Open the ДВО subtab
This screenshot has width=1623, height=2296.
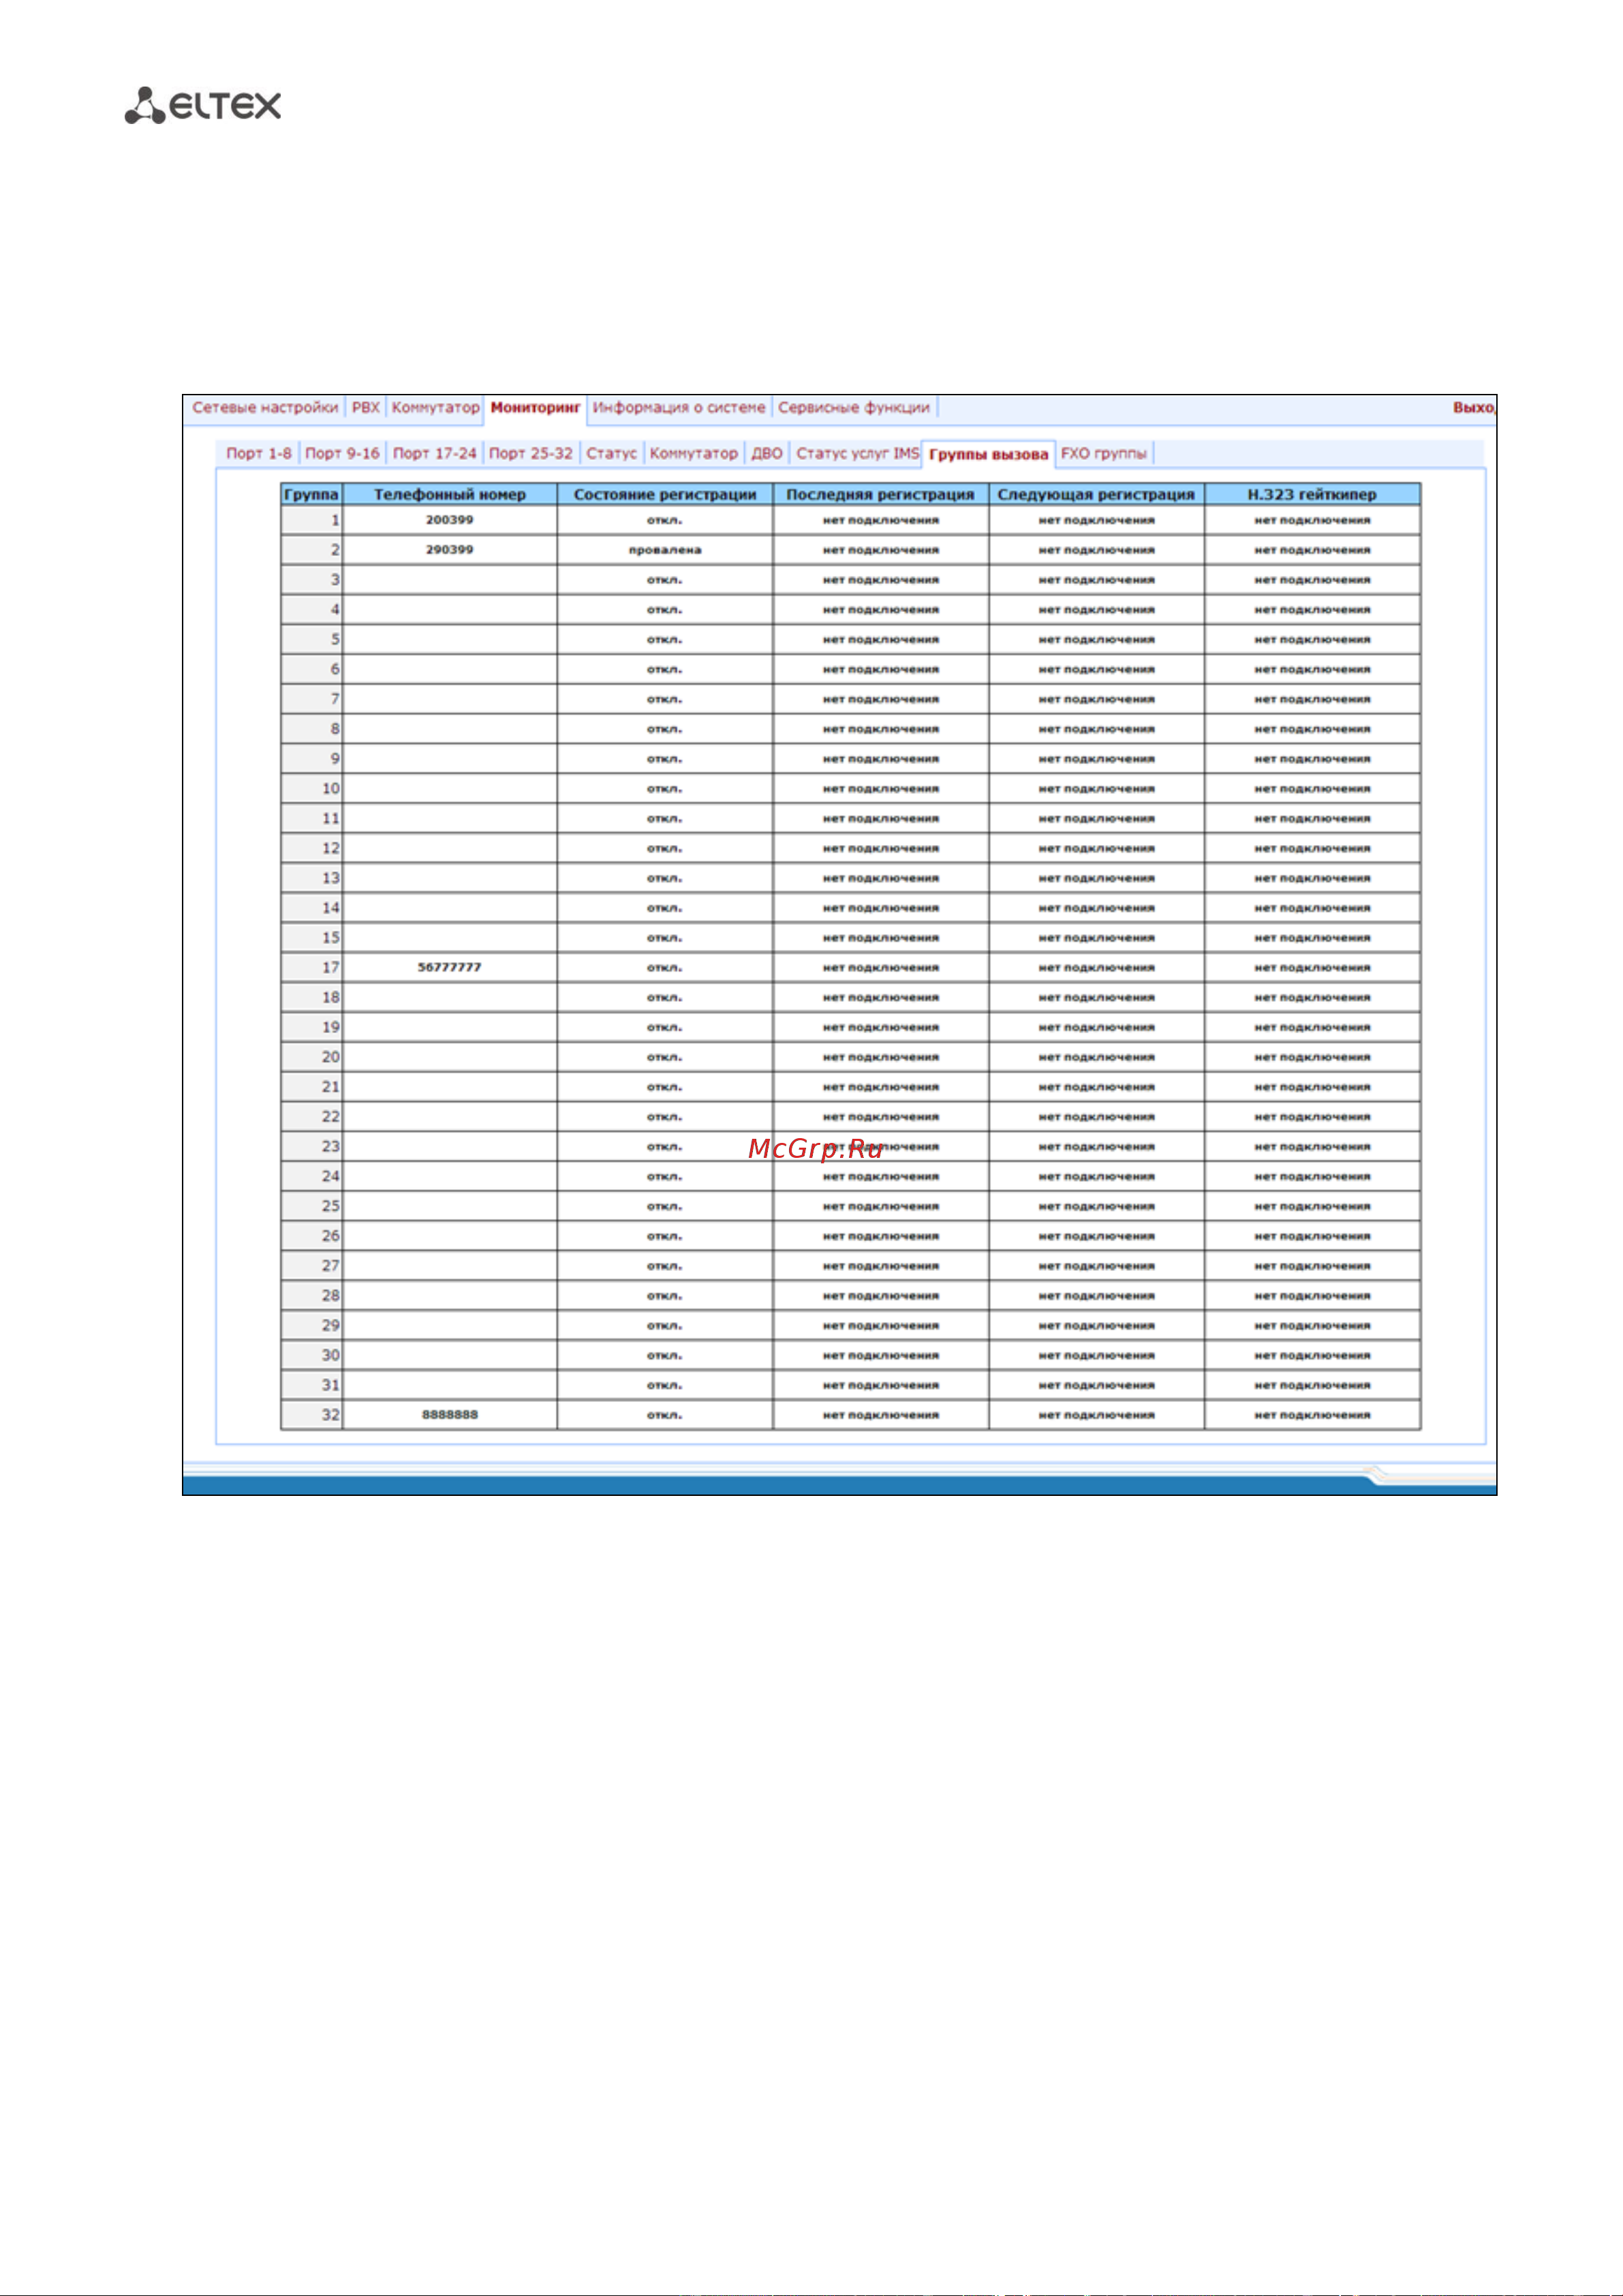coord(767,454)
